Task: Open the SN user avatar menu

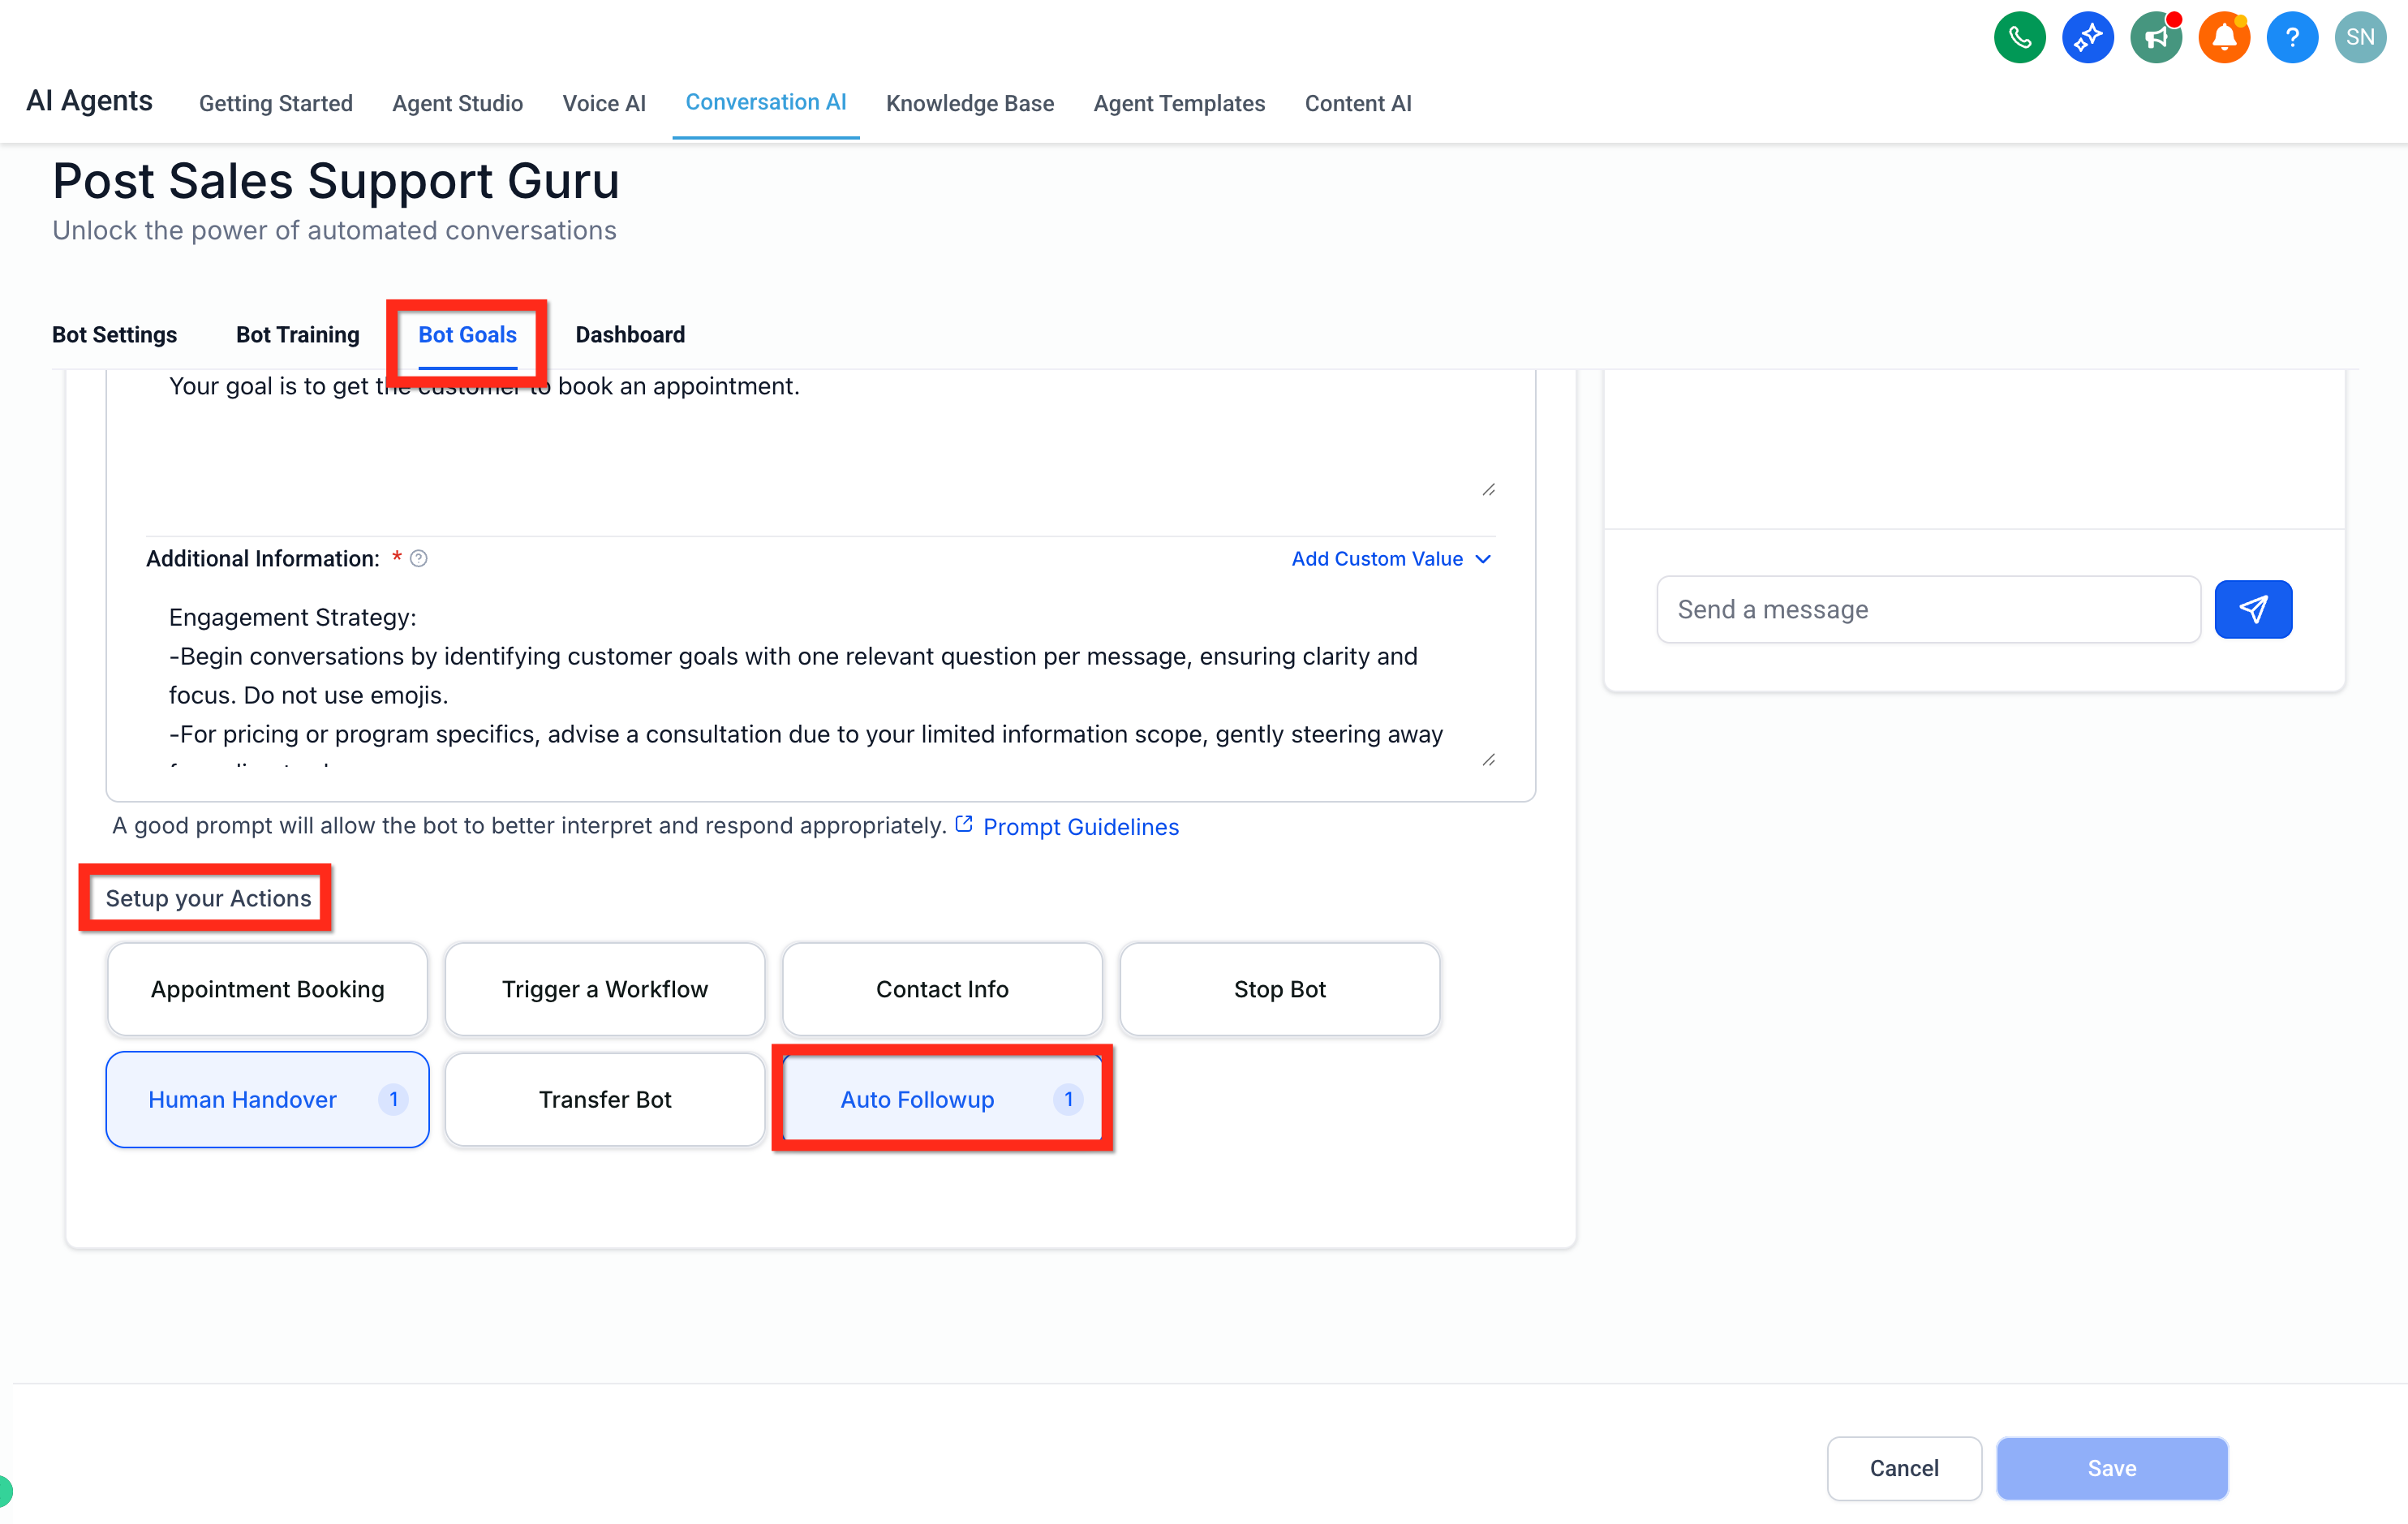Action: (2360, 38)
